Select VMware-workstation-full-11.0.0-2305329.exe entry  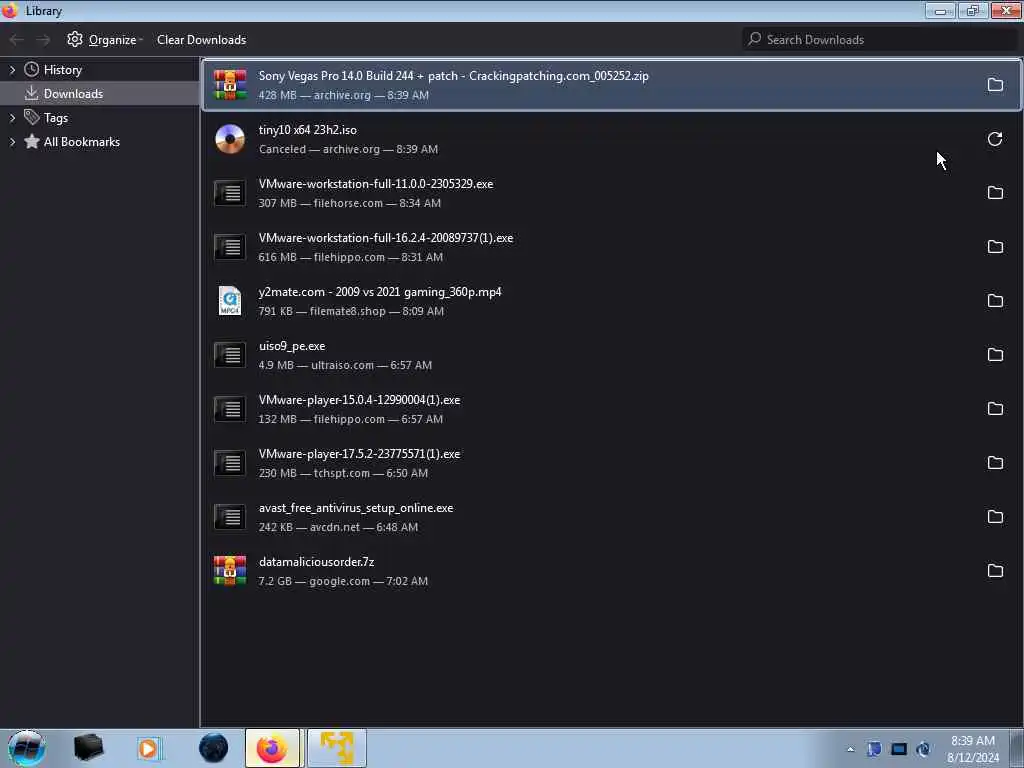click(x=611, y=193)
